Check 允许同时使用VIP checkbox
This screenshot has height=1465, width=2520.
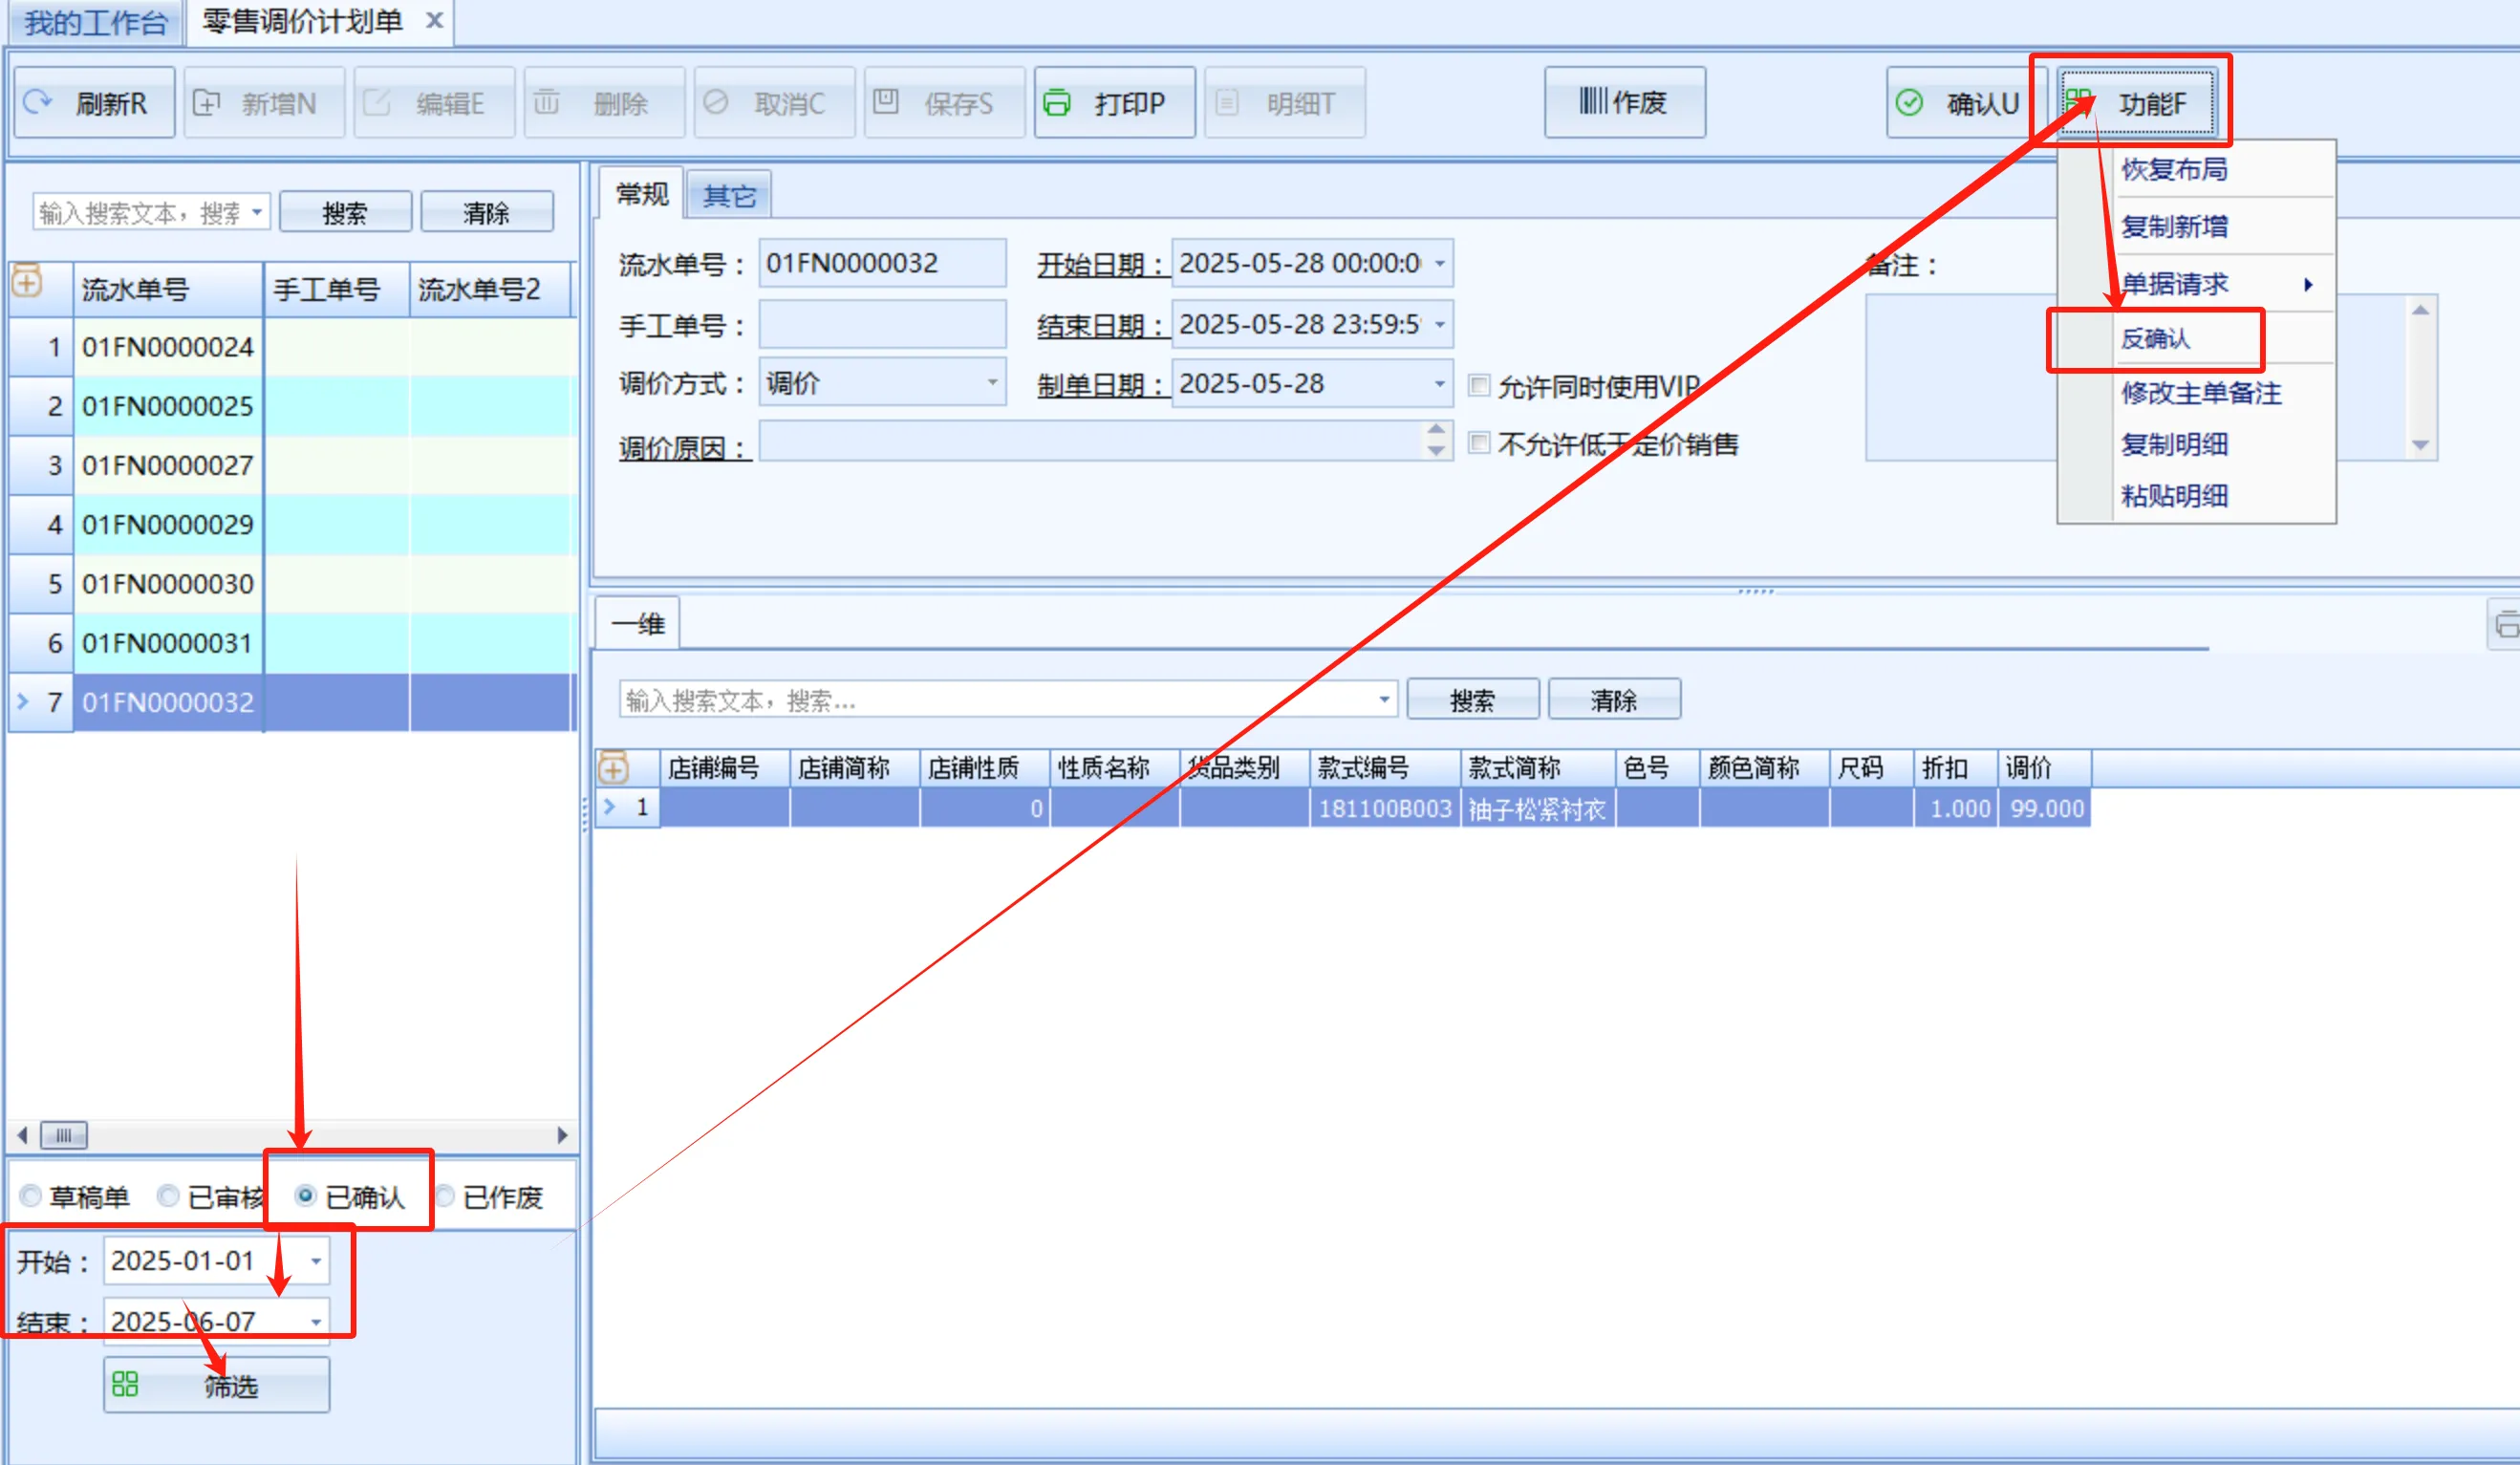(x=1478, y=385)
